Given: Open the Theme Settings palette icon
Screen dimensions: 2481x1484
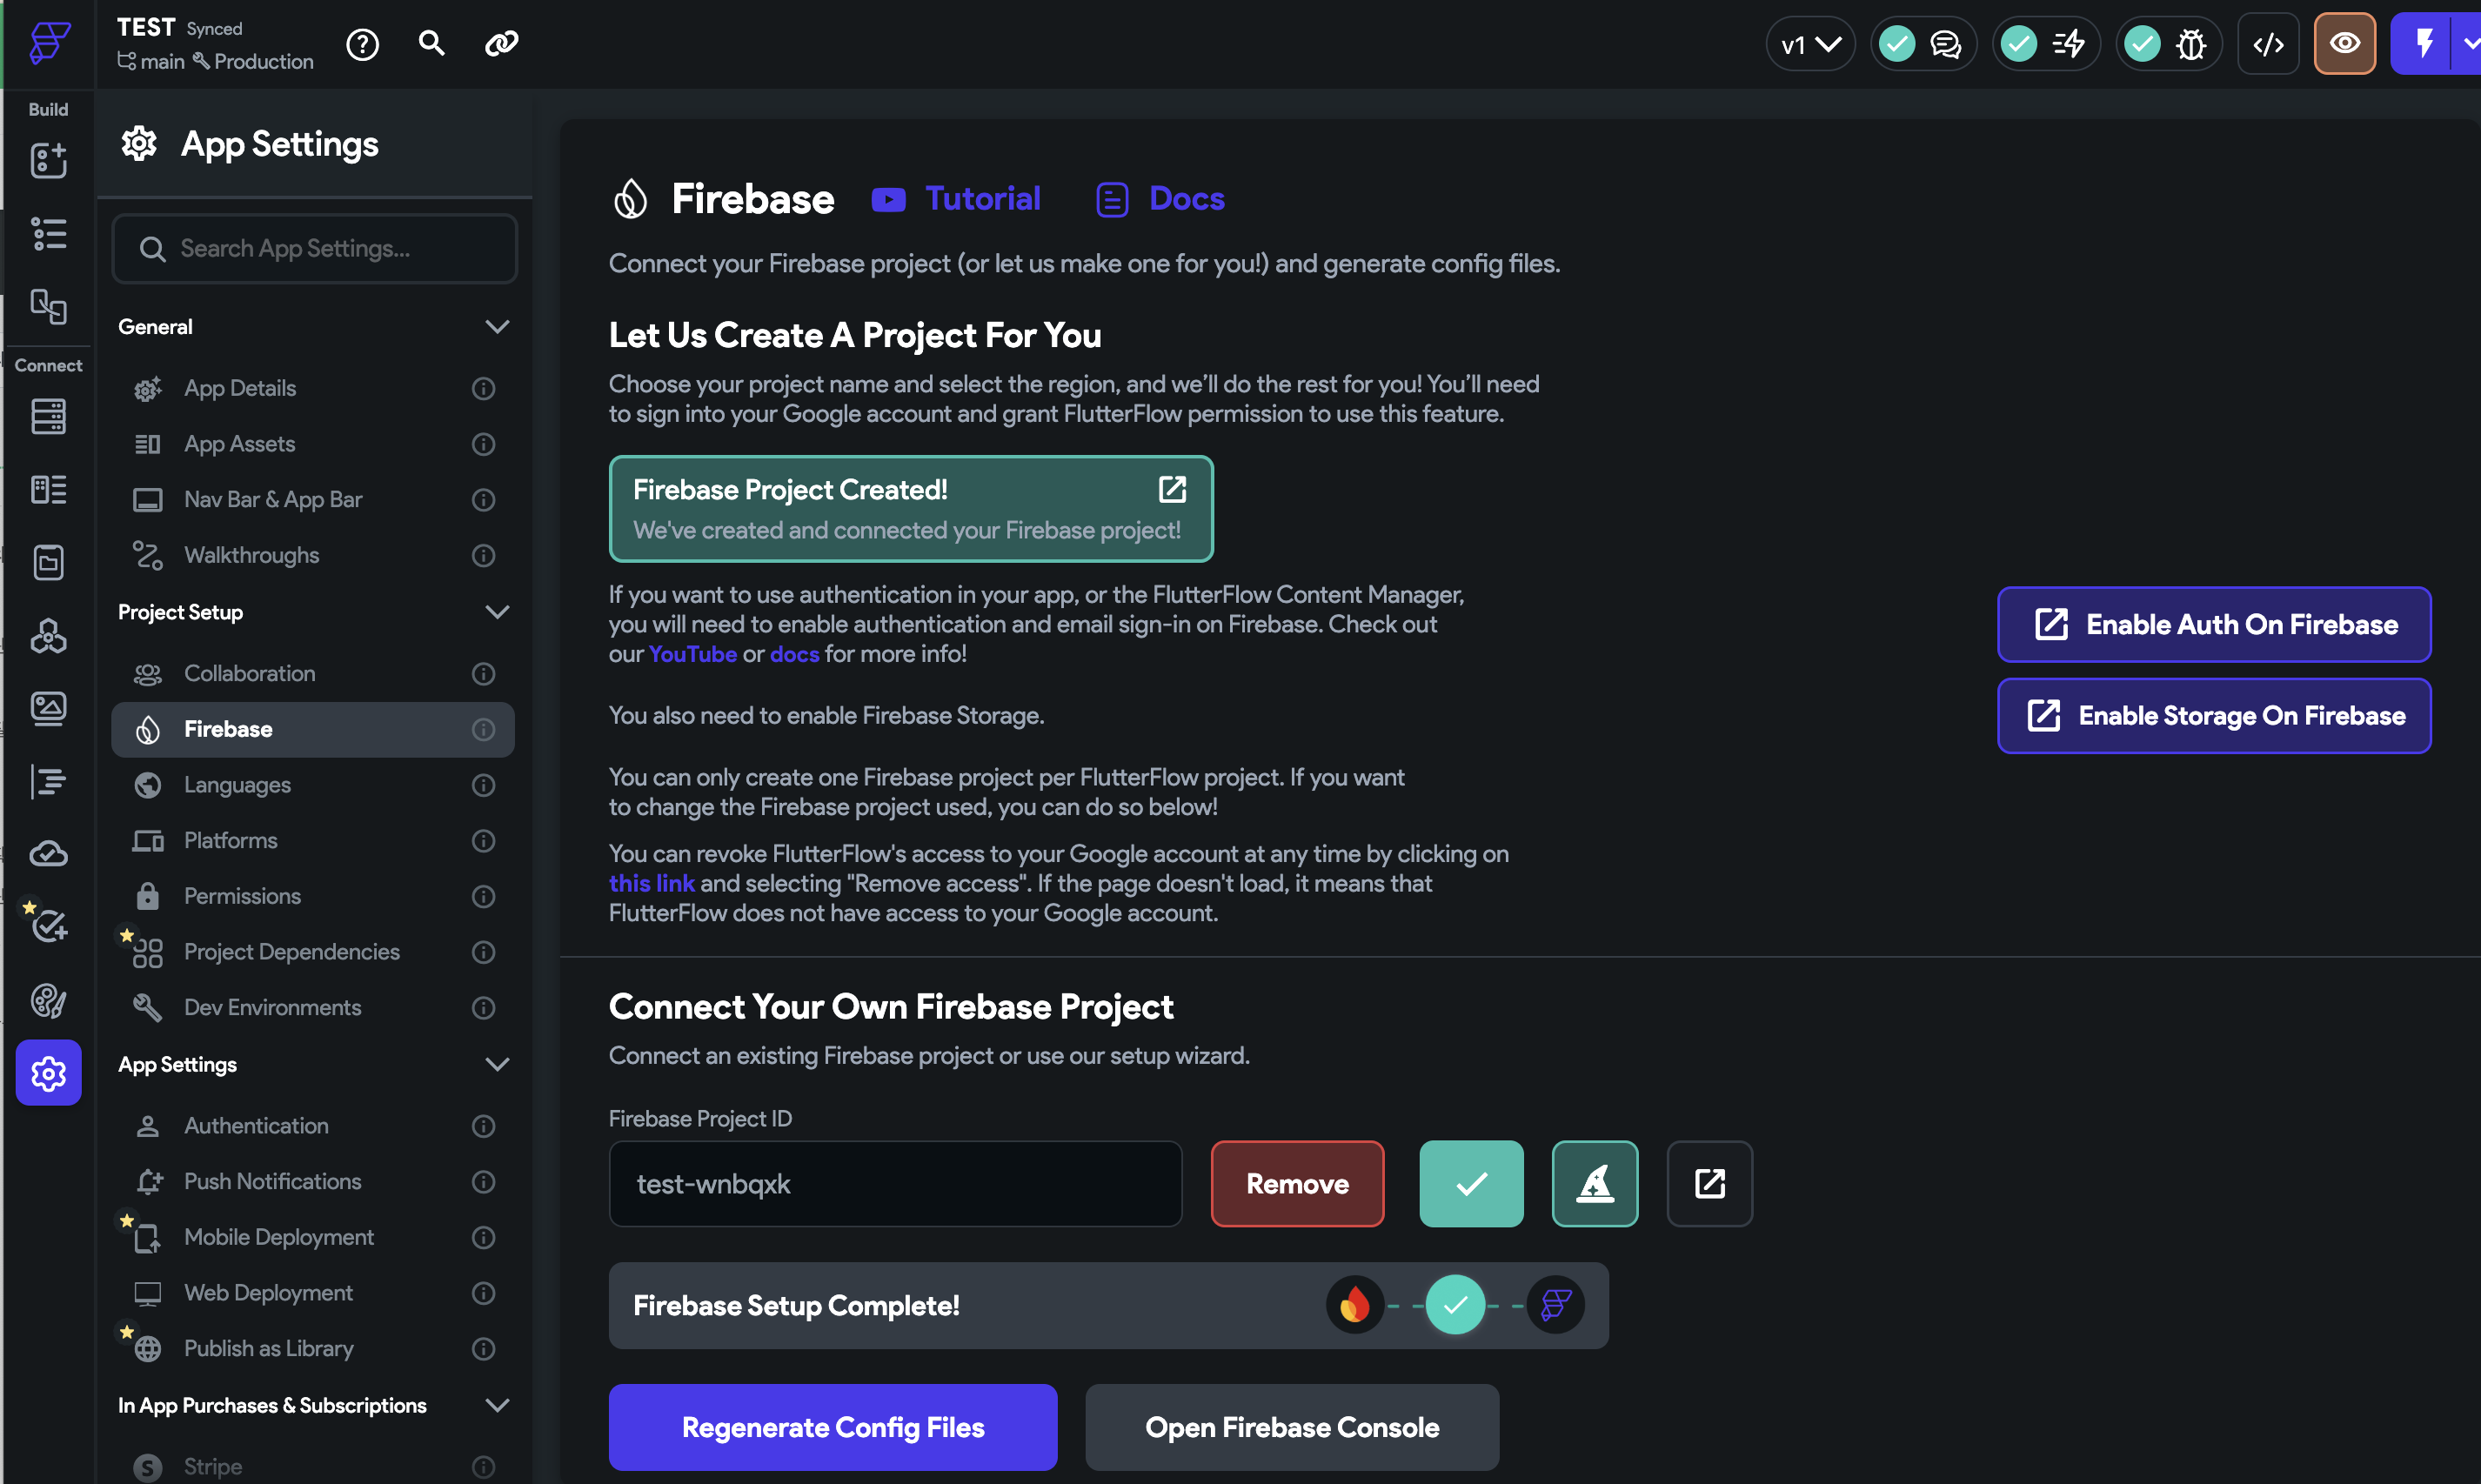Looking at the screenshot, I should pos(48,1000).
